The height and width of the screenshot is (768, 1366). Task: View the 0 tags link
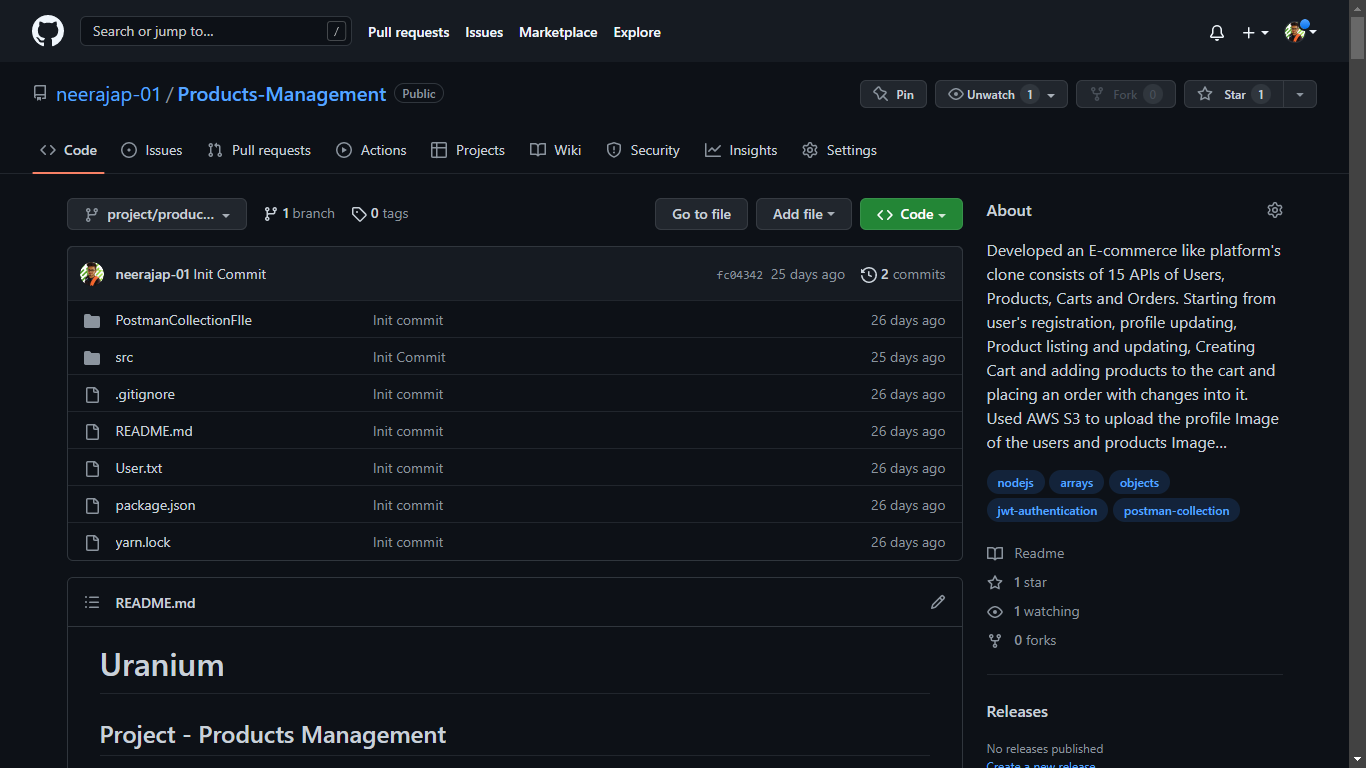point(380,214)
